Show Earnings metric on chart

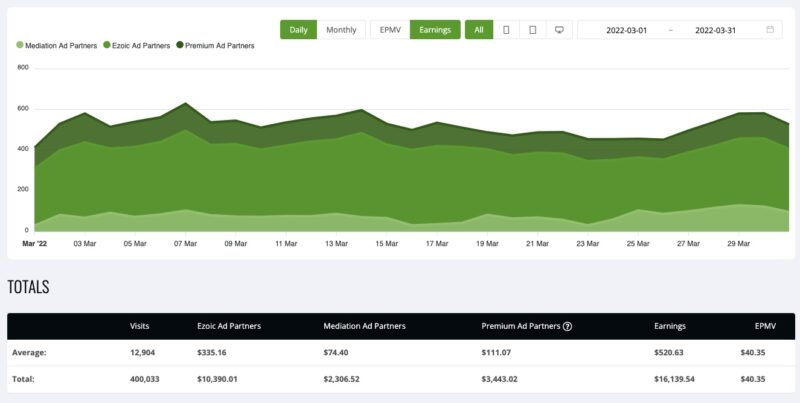tap(435, 30)
